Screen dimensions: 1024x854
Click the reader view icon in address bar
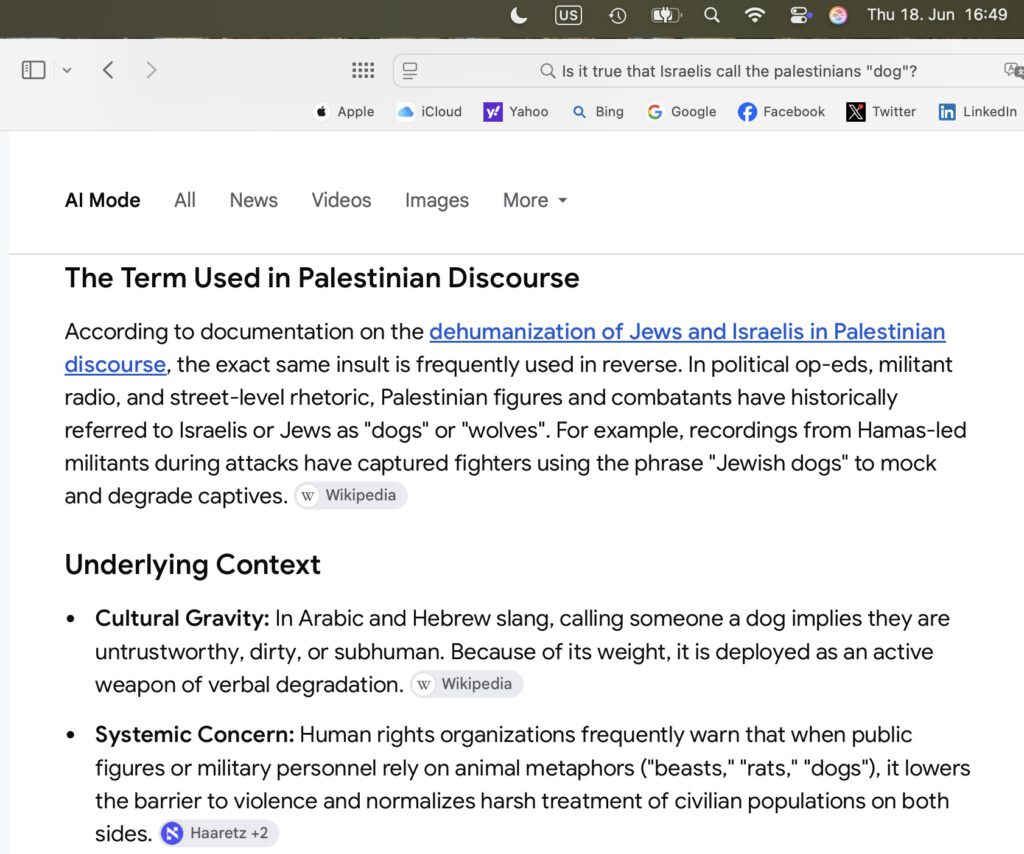coord(410,71)
